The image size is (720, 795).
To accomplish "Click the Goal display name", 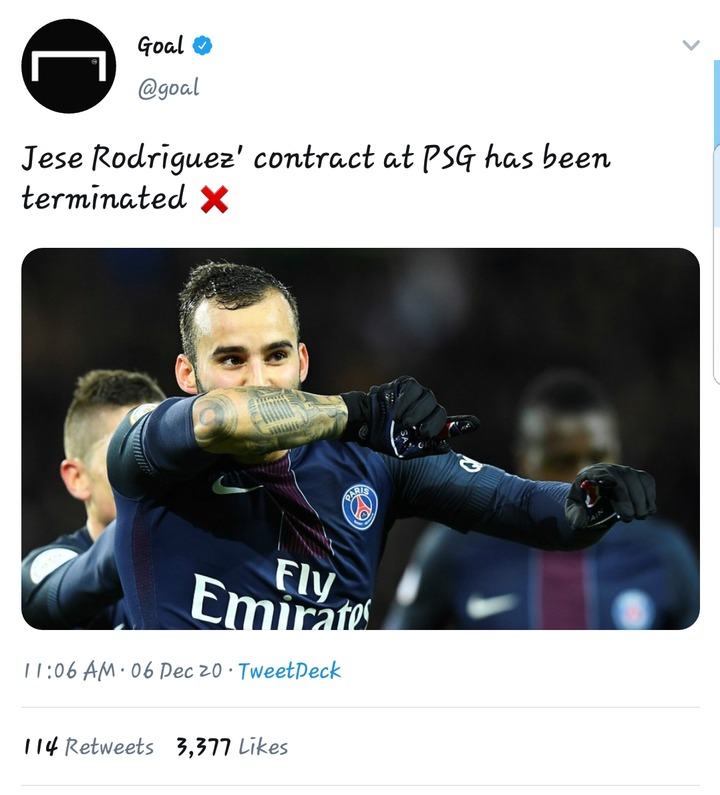I will point(160,46).
